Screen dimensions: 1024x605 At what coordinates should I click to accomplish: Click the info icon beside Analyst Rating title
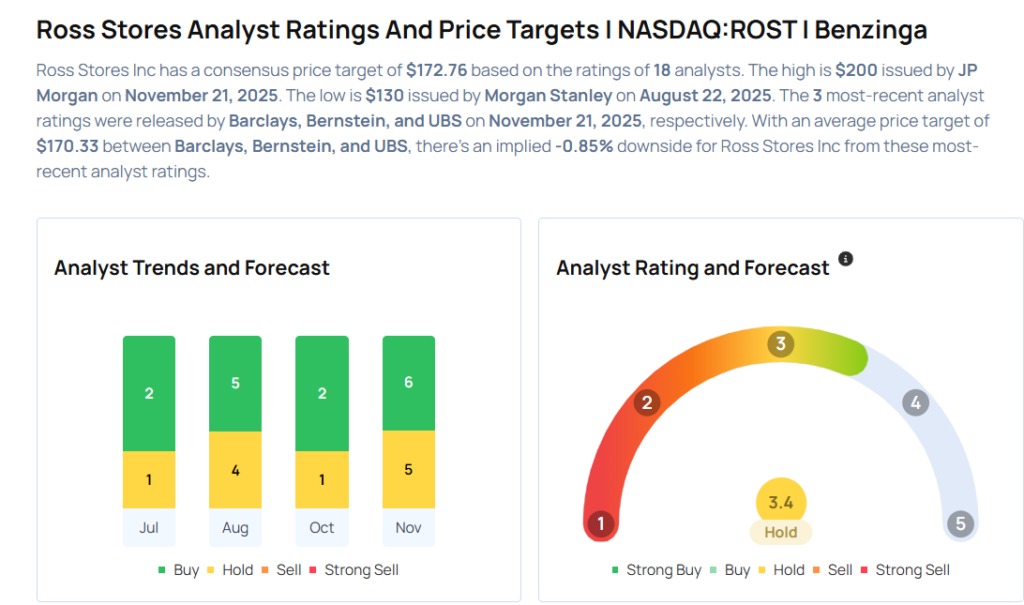click(845, 259)
